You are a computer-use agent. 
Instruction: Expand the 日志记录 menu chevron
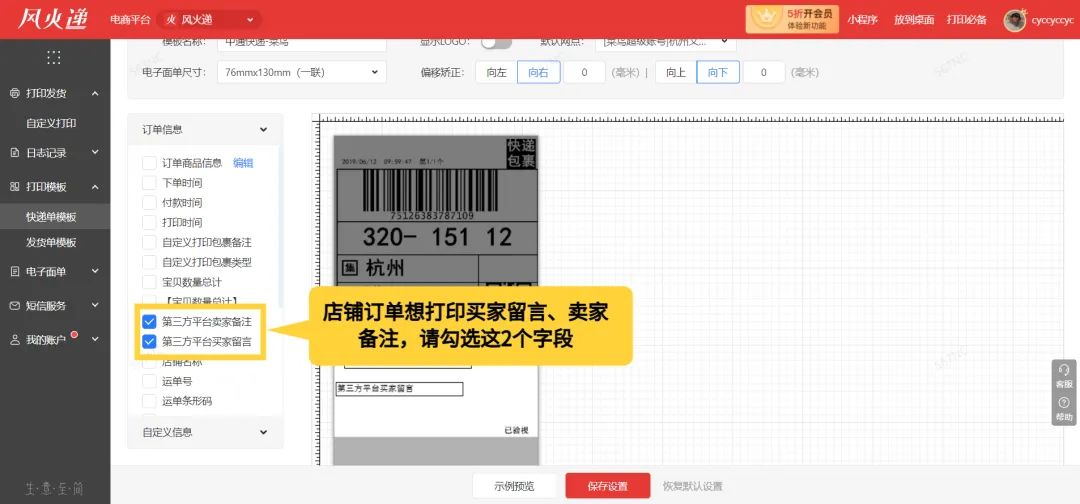pyautogui.click(x=95, y=153)
